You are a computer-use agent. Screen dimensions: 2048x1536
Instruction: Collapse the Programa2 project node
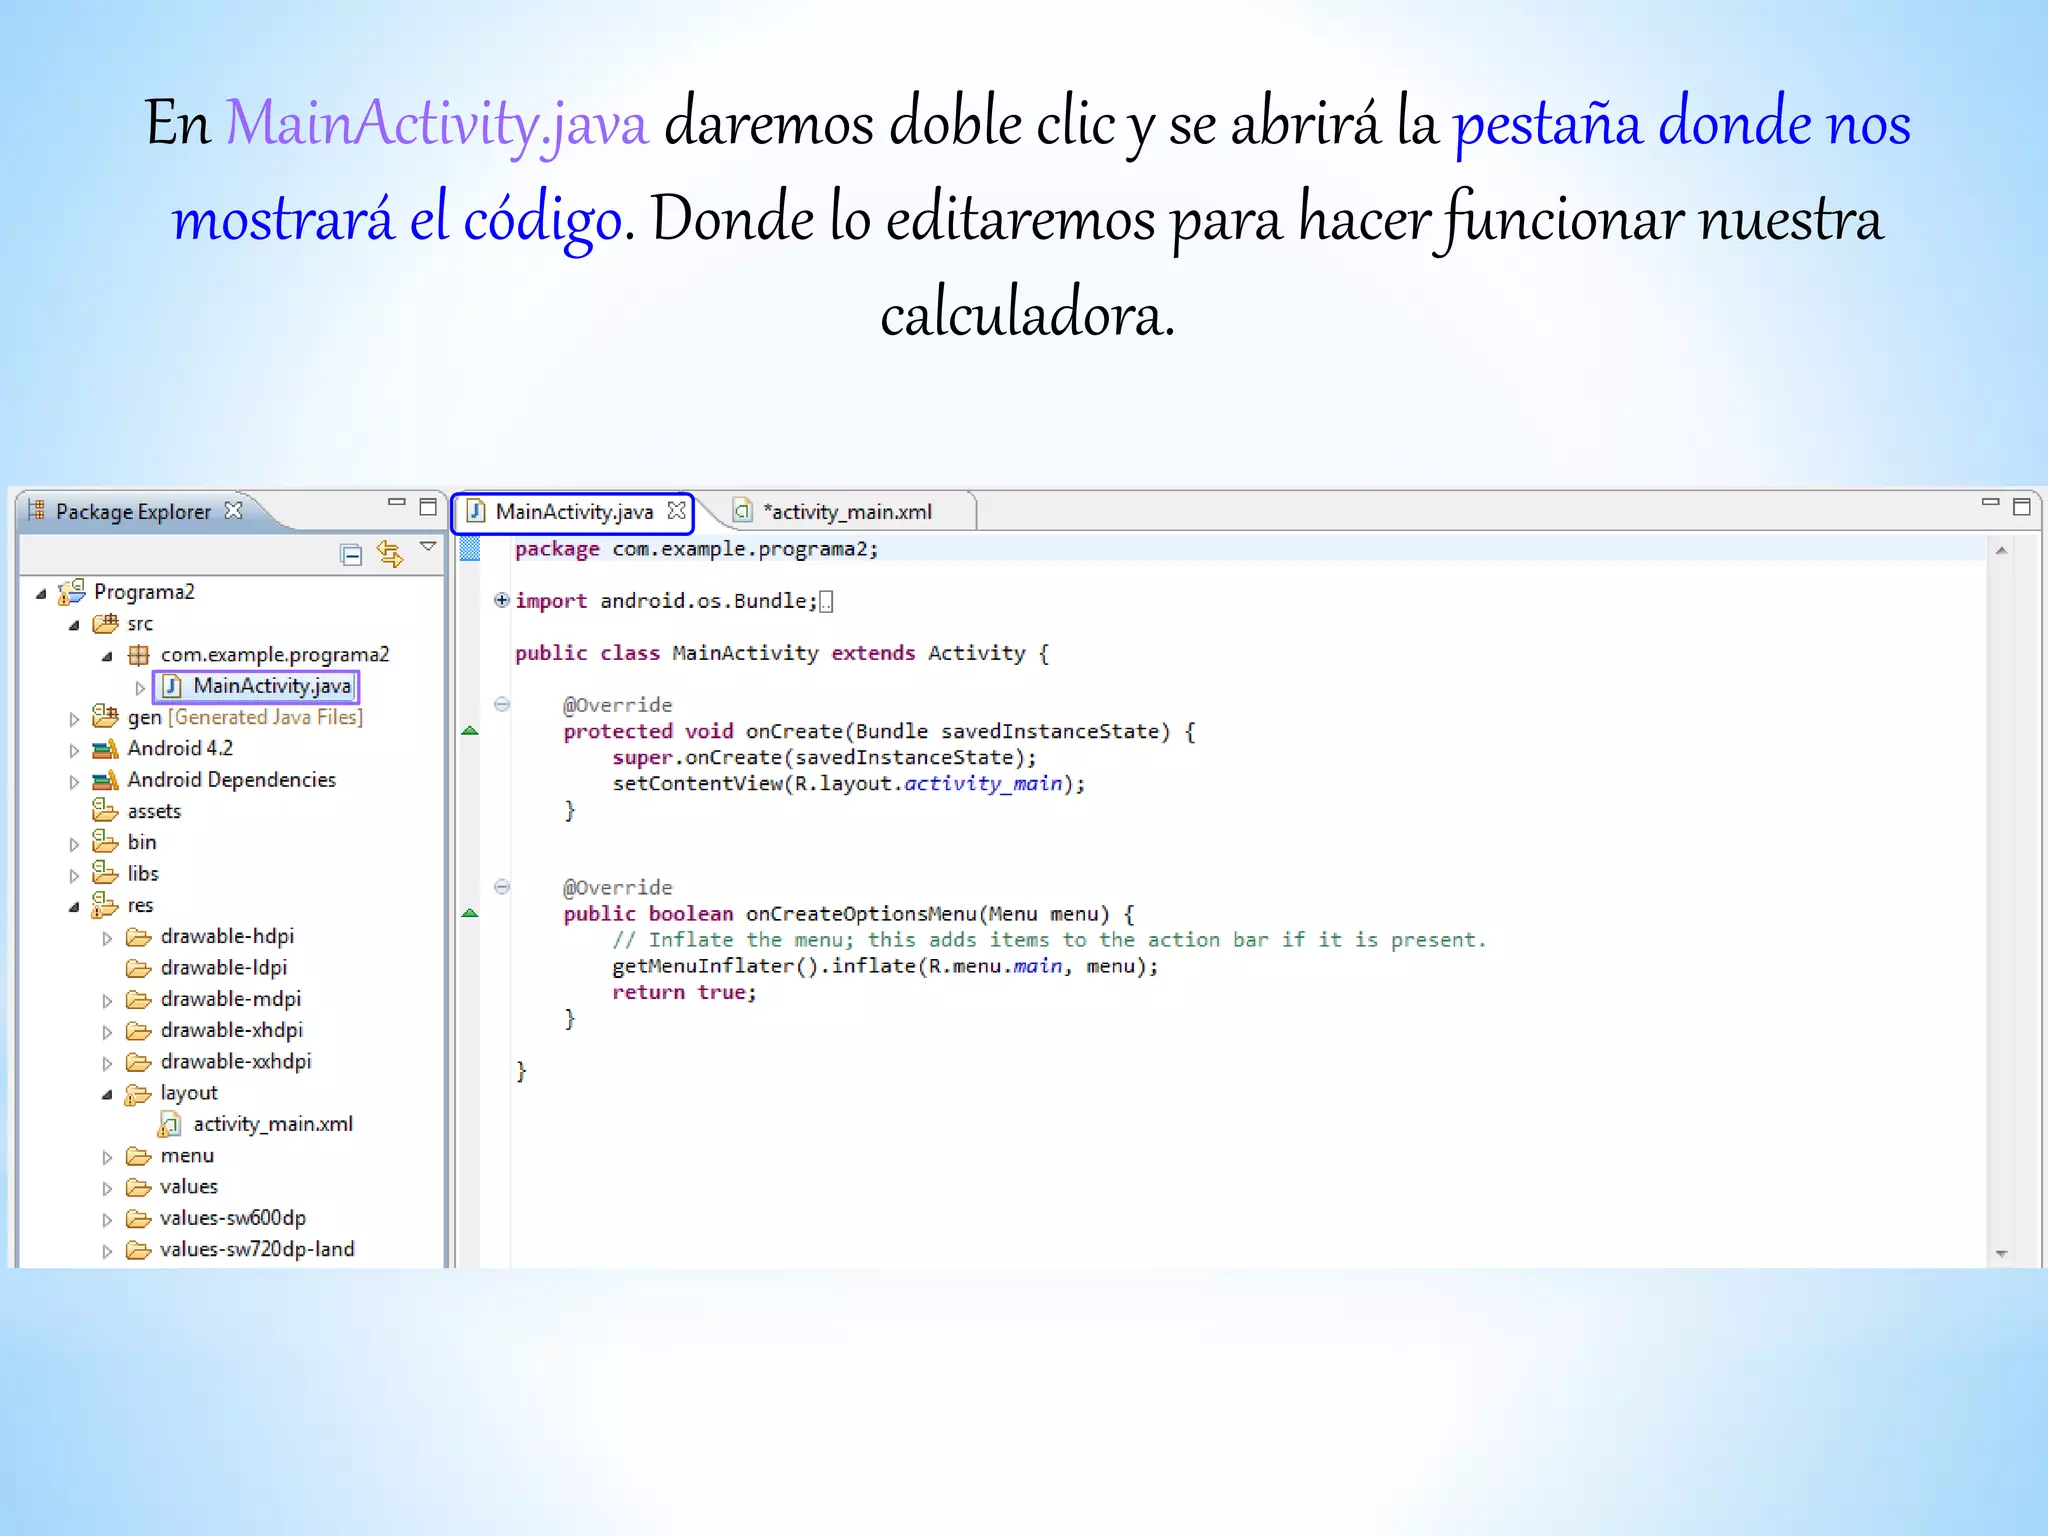click(x=41, y=594)
